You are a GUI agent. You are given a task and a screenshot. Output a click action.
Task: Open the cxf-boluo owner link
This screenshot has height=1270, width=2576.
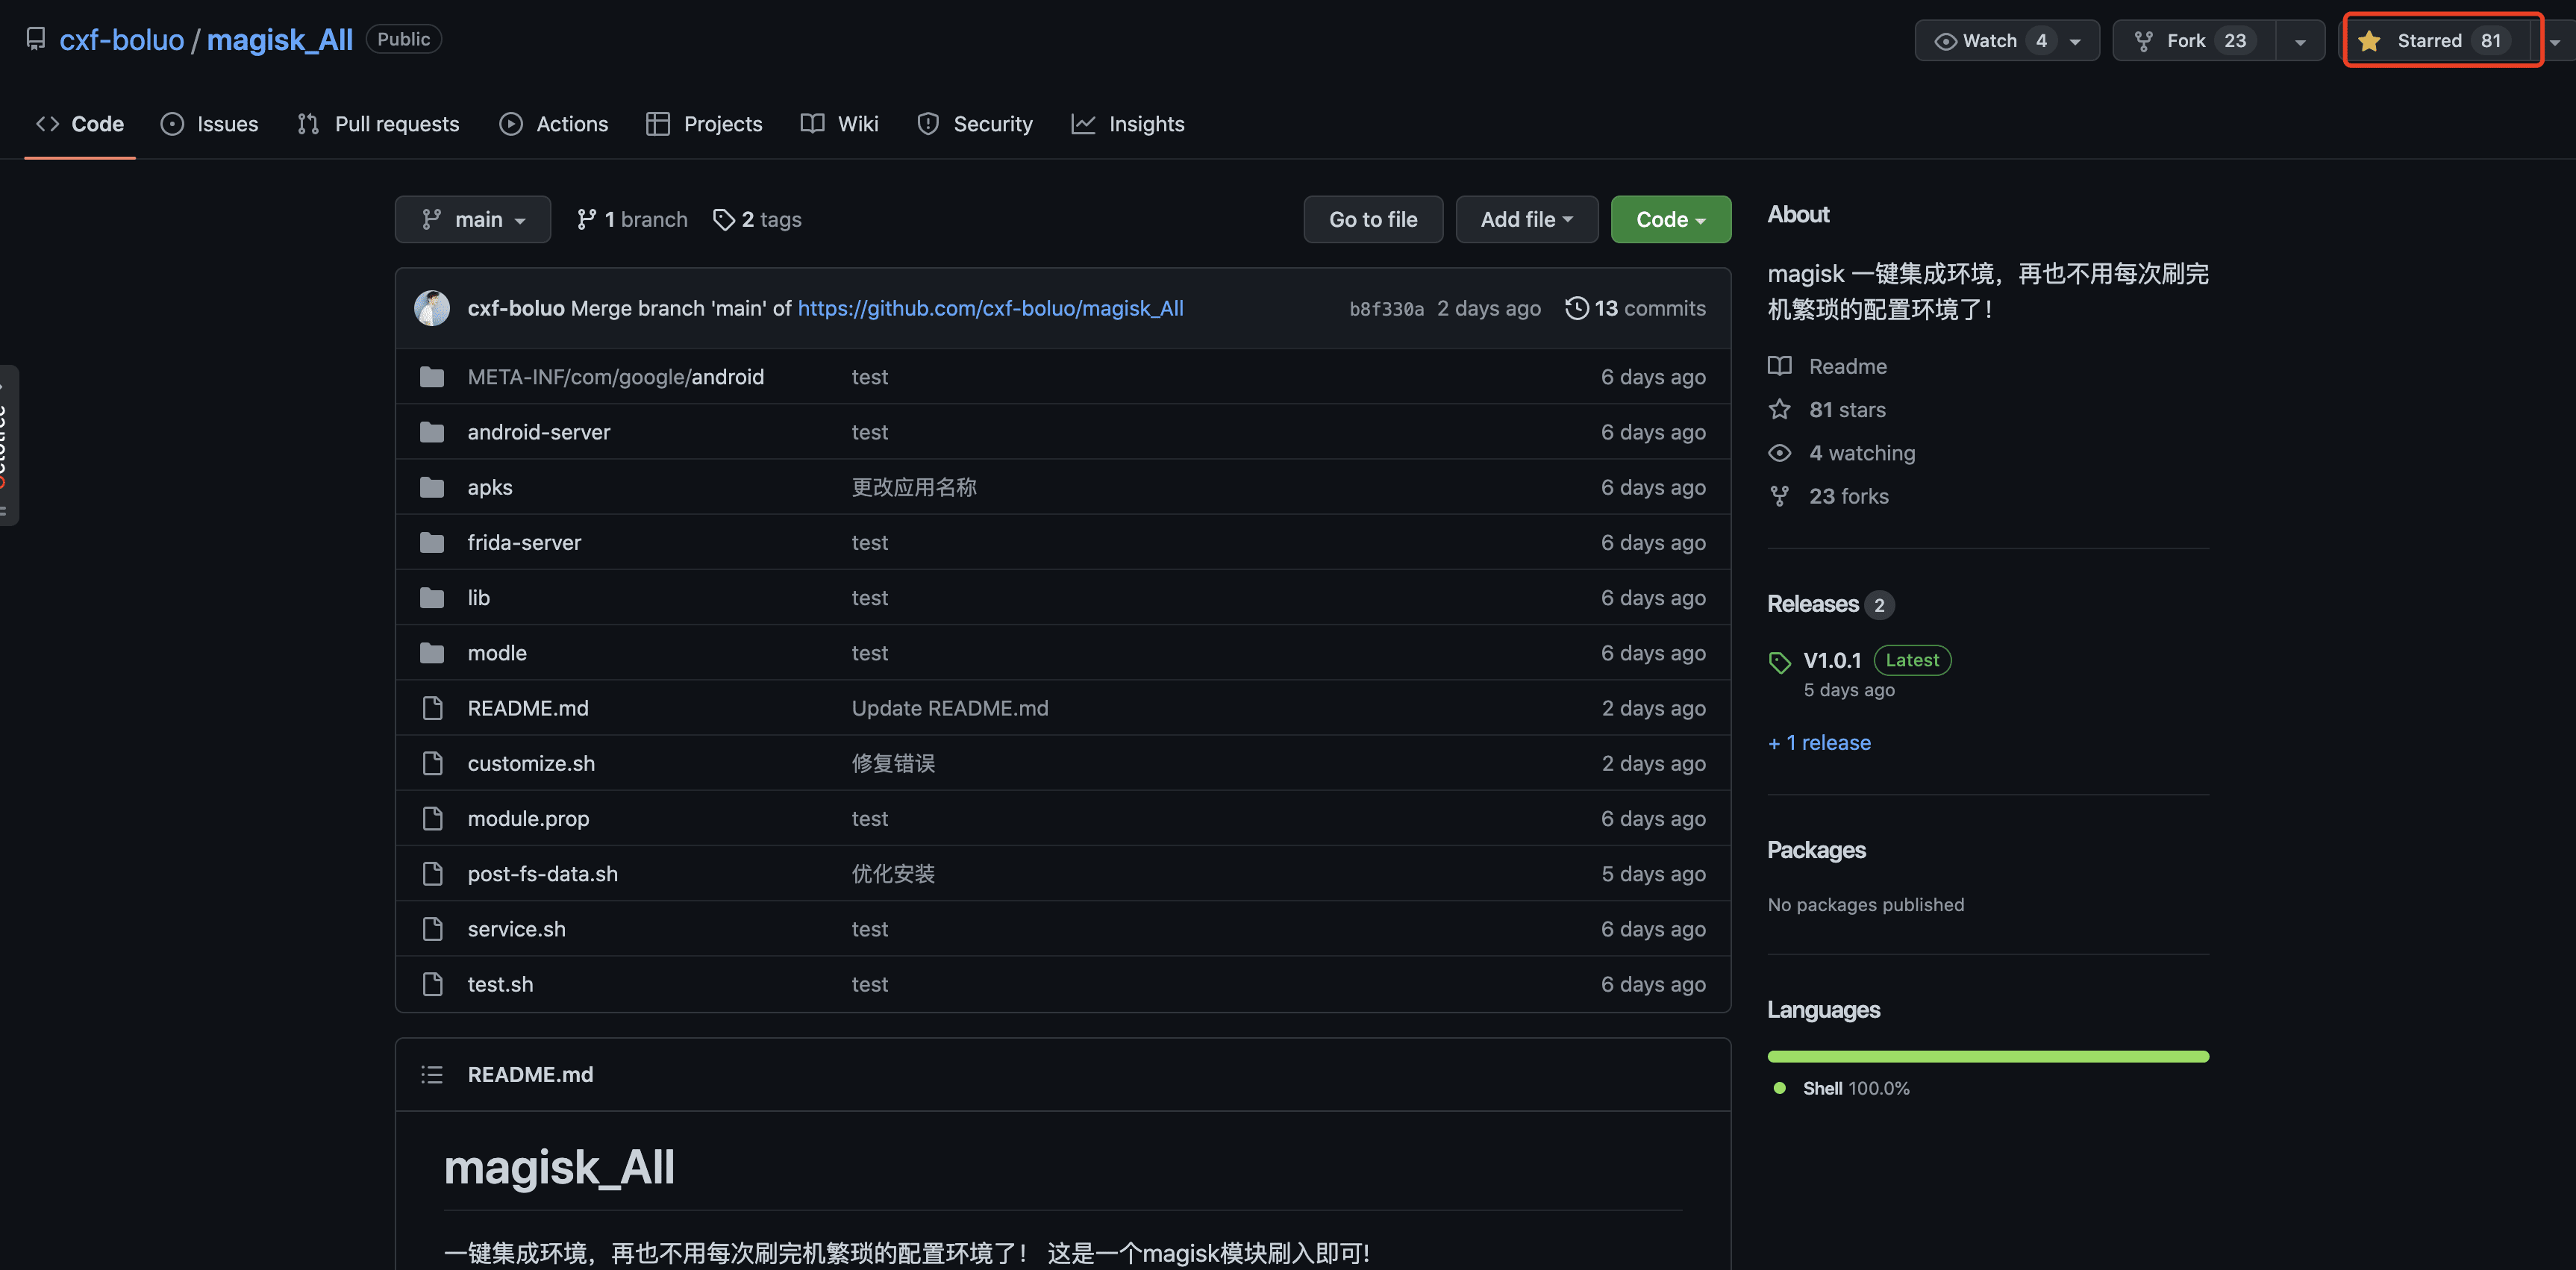coord(121,40)
